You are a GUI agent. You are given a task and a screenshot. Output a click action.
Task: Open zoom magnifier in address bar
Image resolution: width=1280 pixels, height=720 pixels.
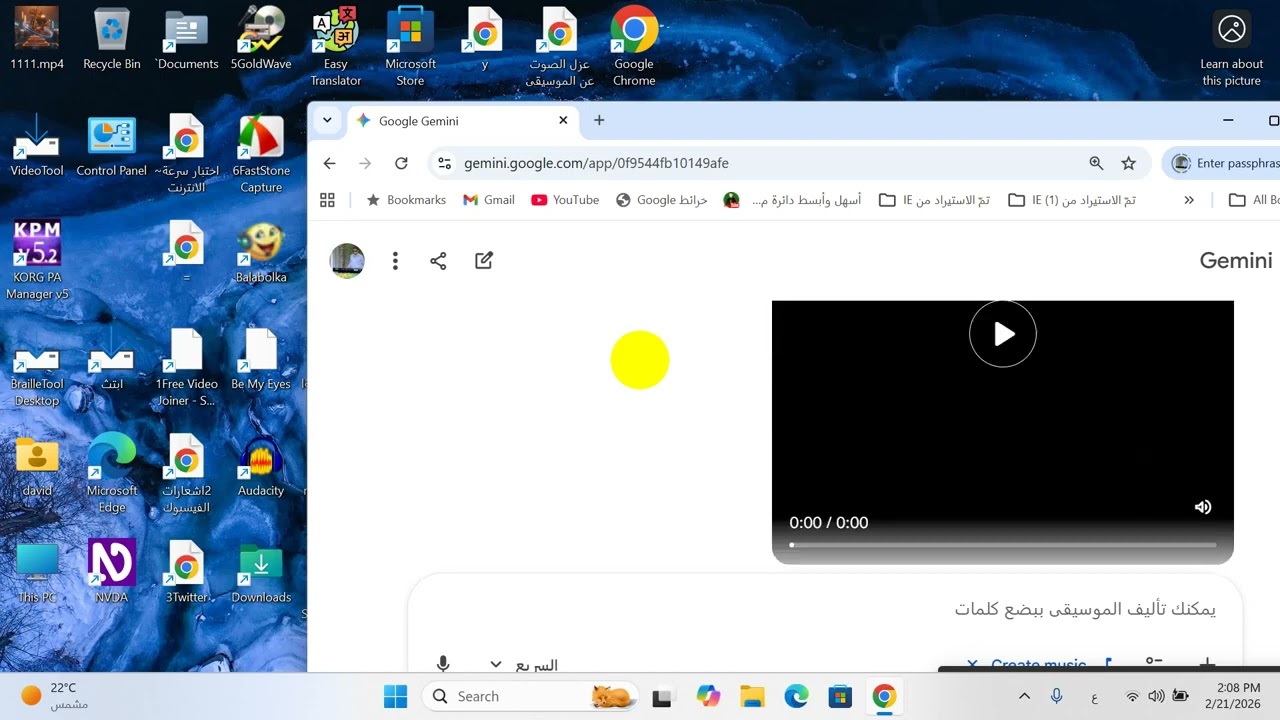click(x=1096, y=163)
